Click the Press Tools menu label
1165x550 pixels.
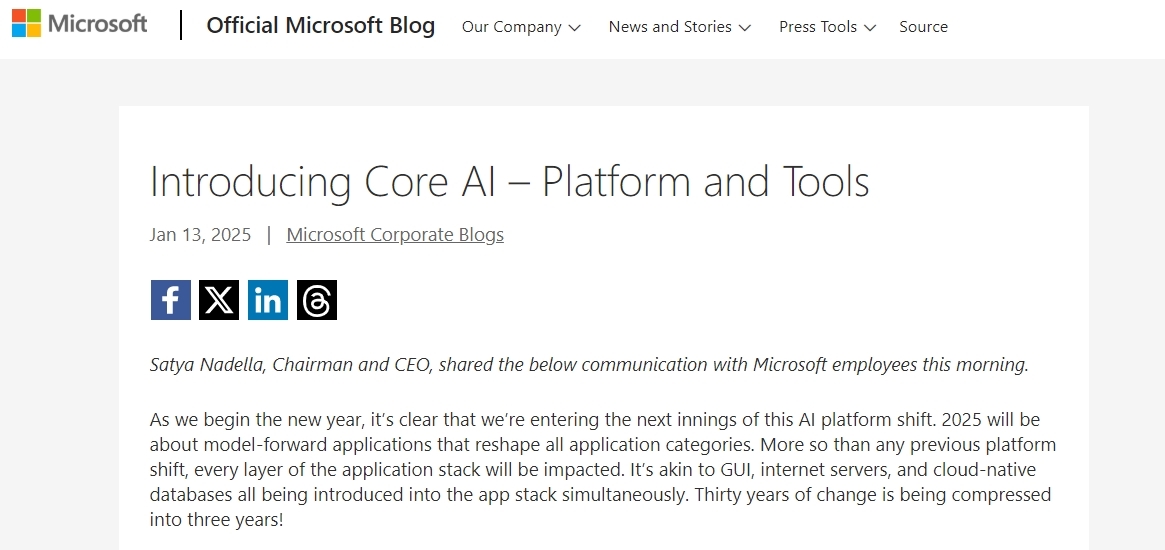click(x=818, y=27)
